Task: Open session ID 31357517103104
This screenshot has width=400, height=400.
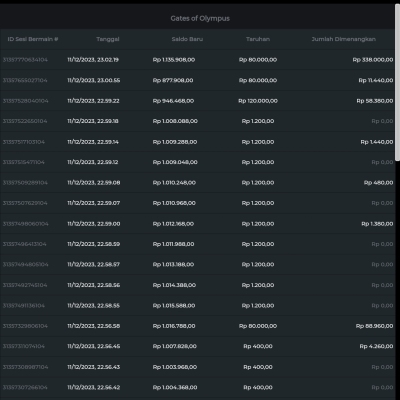Action: (x=24, y=142)
